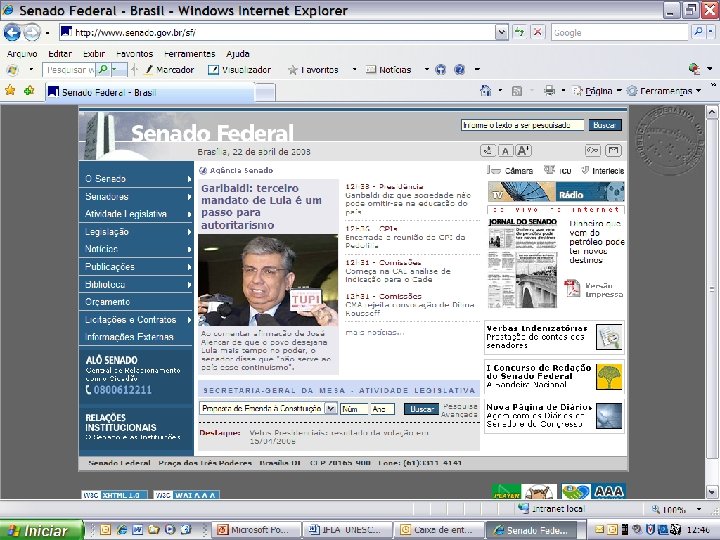
Task: Open the Página menu dropdown
Action: point(619,91)
